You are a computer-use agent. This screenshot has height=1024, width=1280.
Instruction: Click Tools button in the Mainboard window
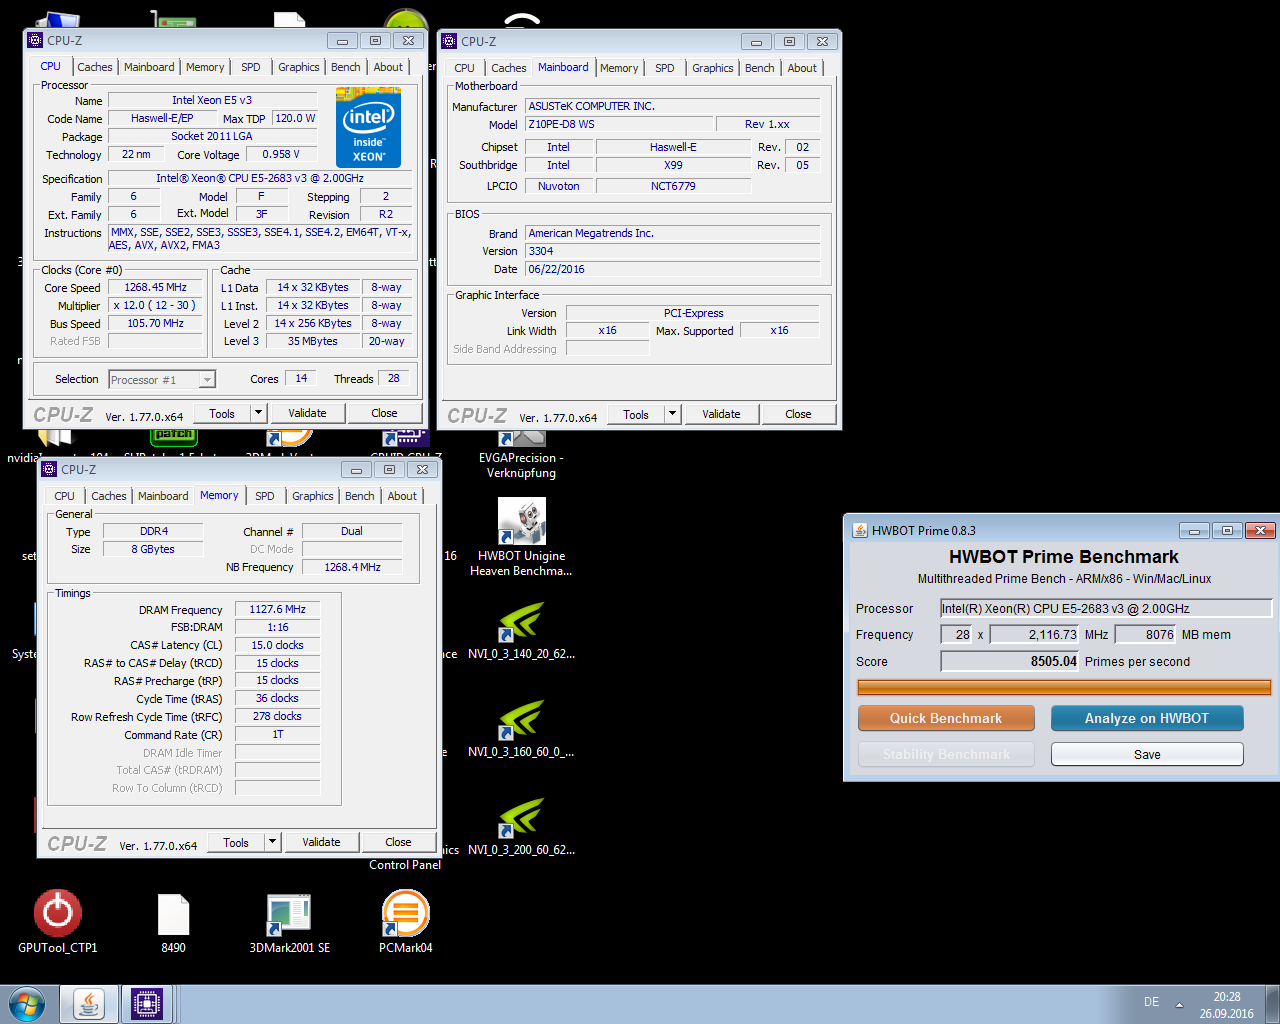coord(636,414)
